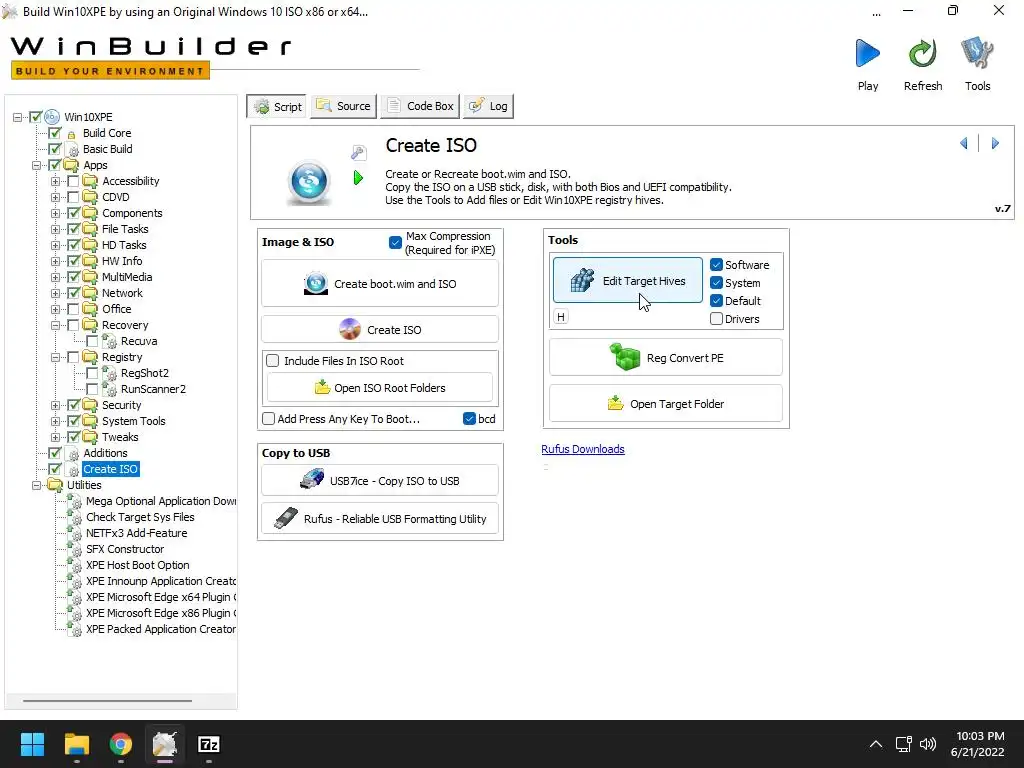The image size is (1024, 768).
Task: Click the RegShot2 script icon
Action: (110, 373)
